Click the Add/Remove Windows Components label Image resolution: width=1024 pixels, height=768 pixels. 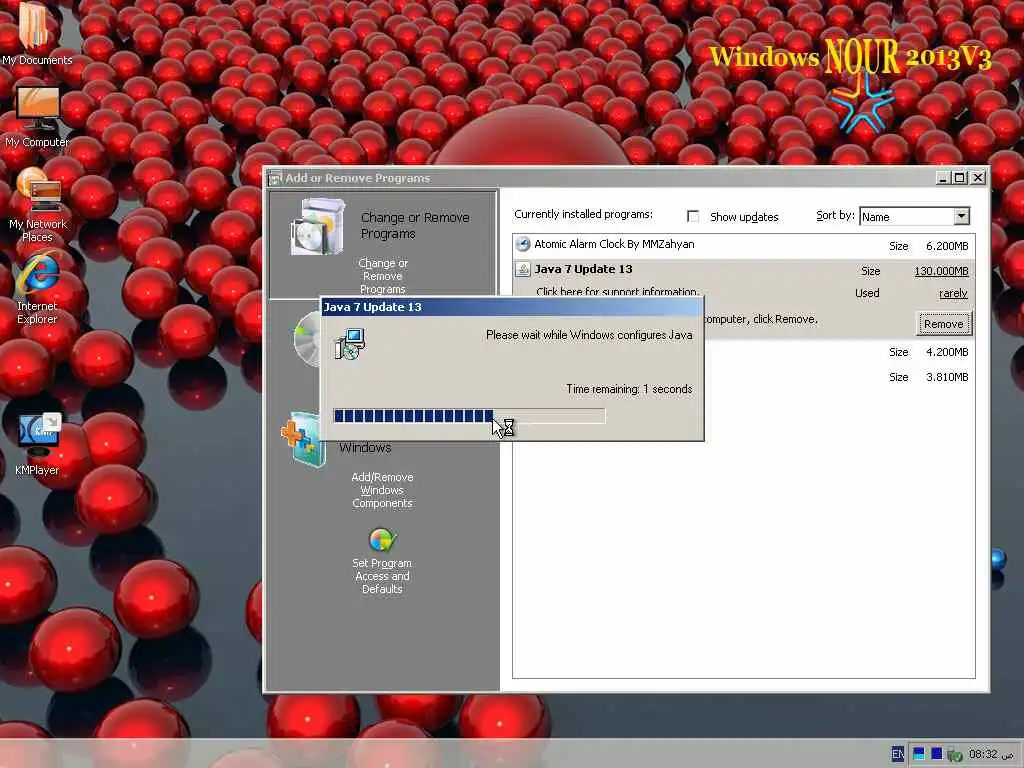(x=382, y=490)
